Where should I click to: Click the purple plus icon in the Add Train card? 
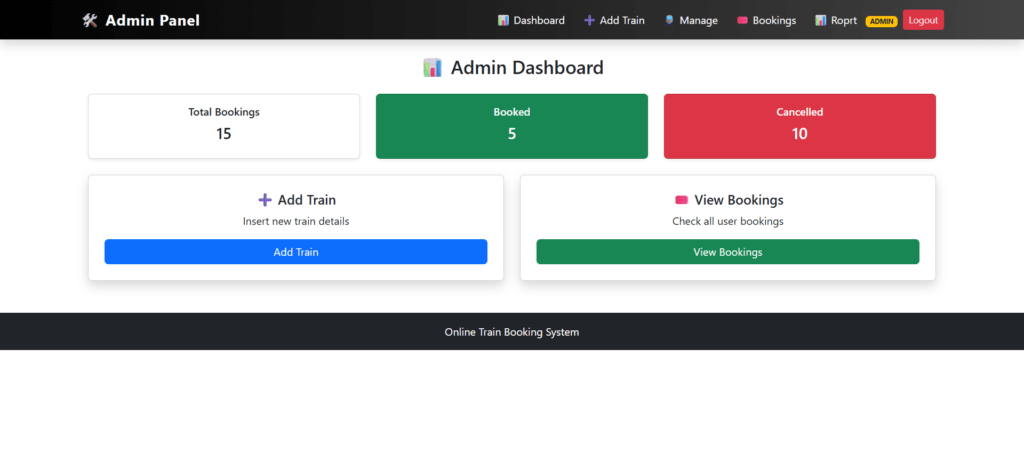[264, 200]
